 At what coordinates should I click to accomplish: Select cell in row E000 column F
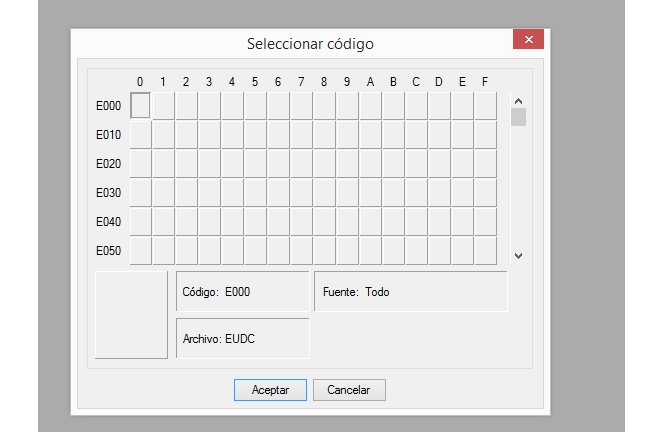tap(485, 105)
